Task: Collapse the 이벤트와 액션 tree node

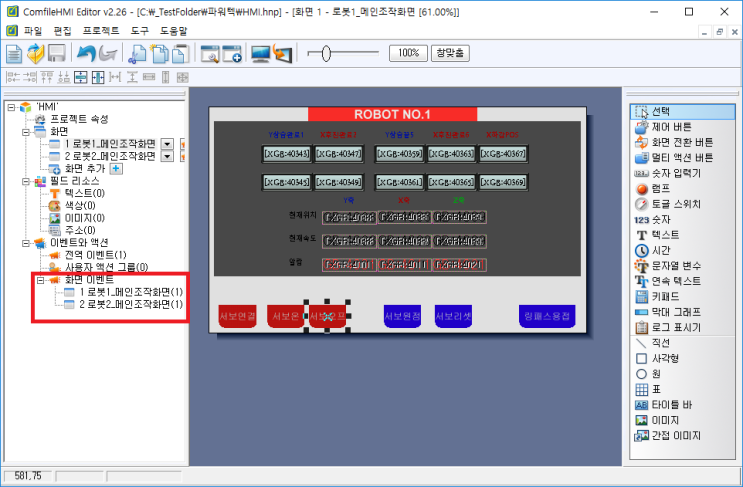Action: [26, 243]
